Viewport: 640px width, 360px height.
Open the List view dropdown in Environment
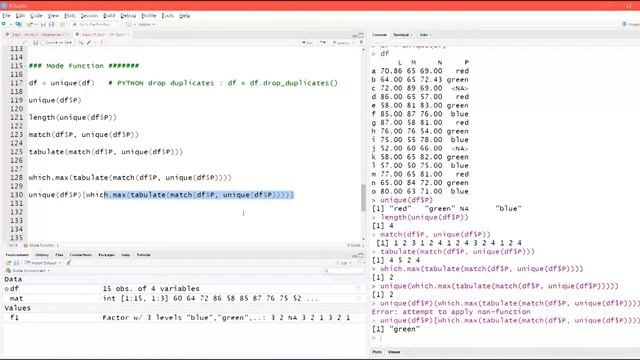344,263
